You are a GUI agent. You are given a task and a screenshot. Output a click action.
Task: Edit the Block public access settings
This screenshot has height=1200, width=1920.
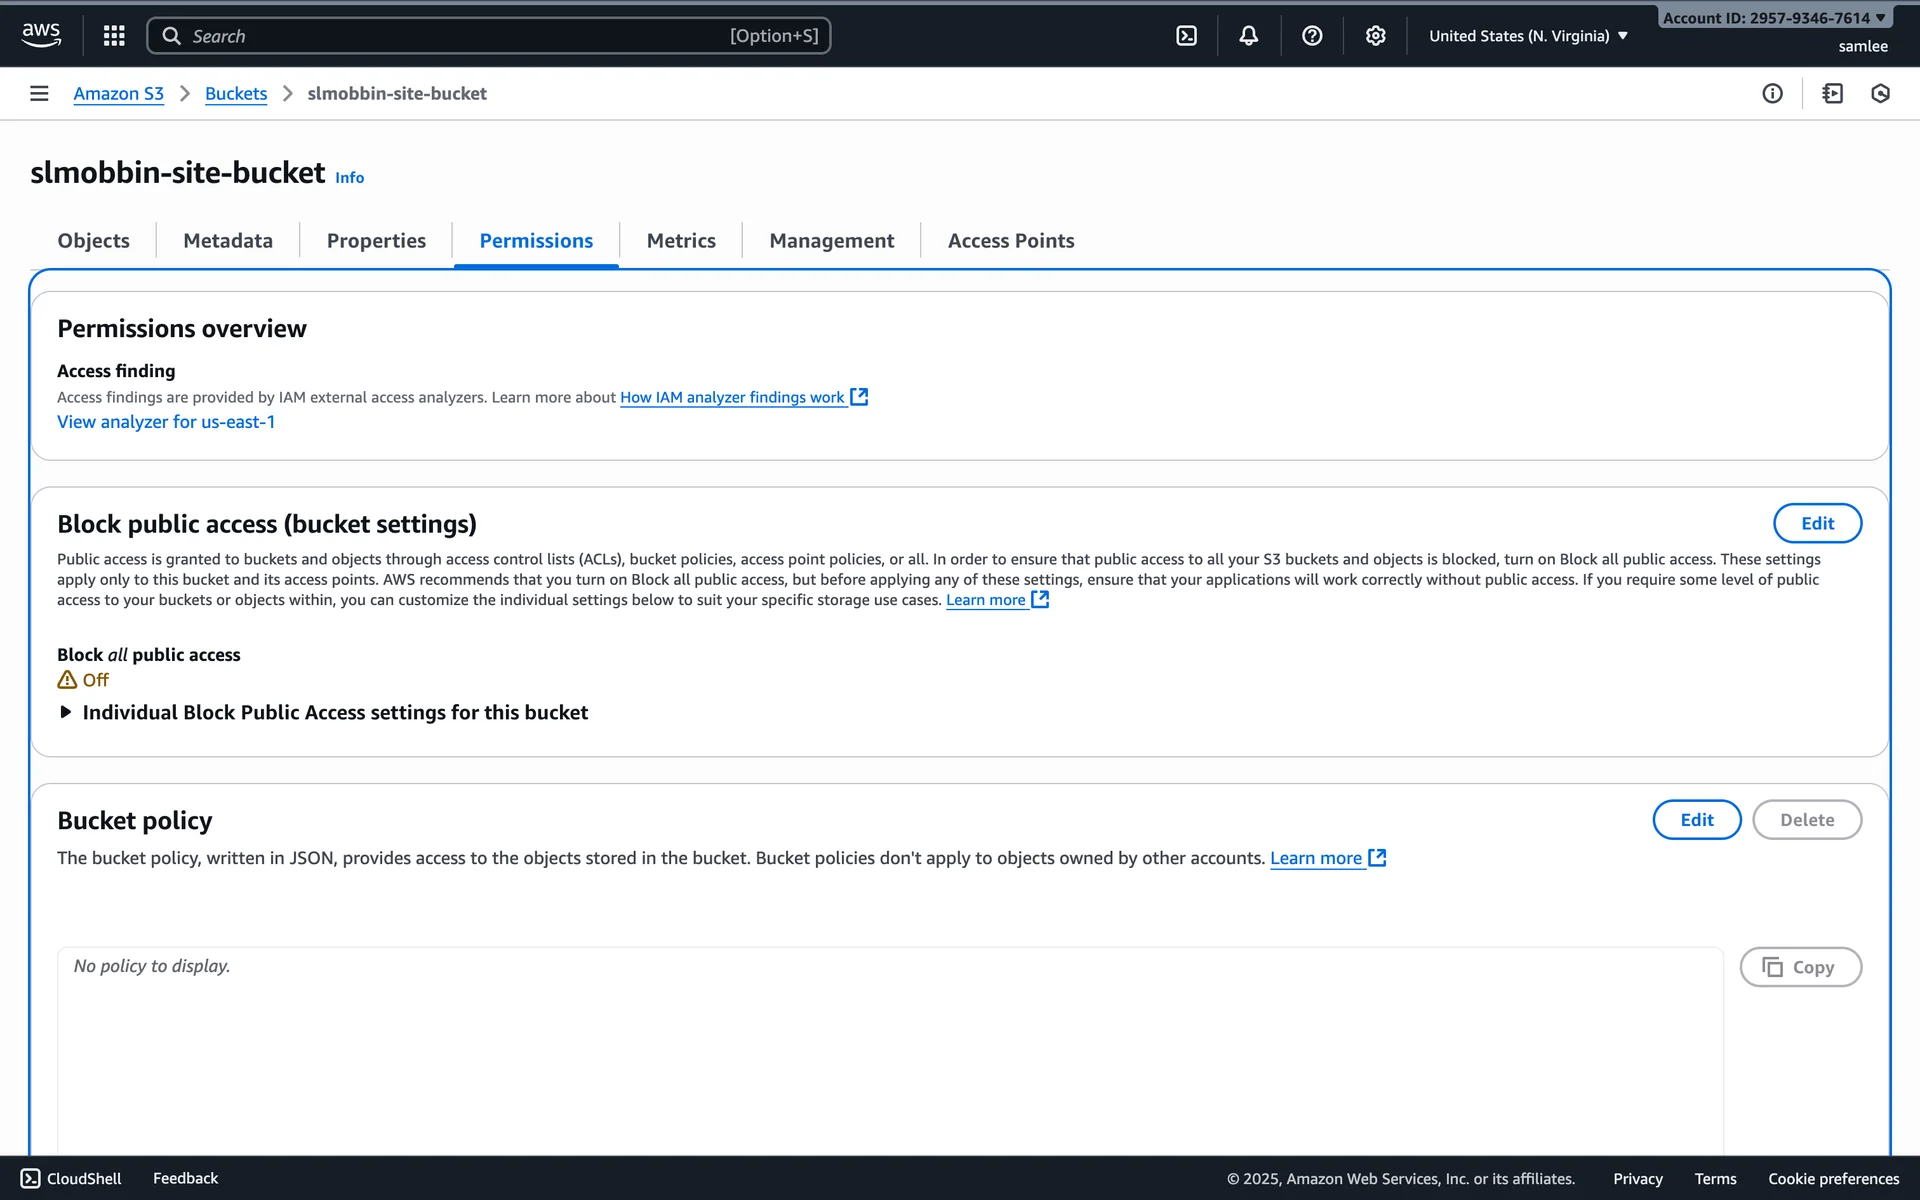(1816, 523)
